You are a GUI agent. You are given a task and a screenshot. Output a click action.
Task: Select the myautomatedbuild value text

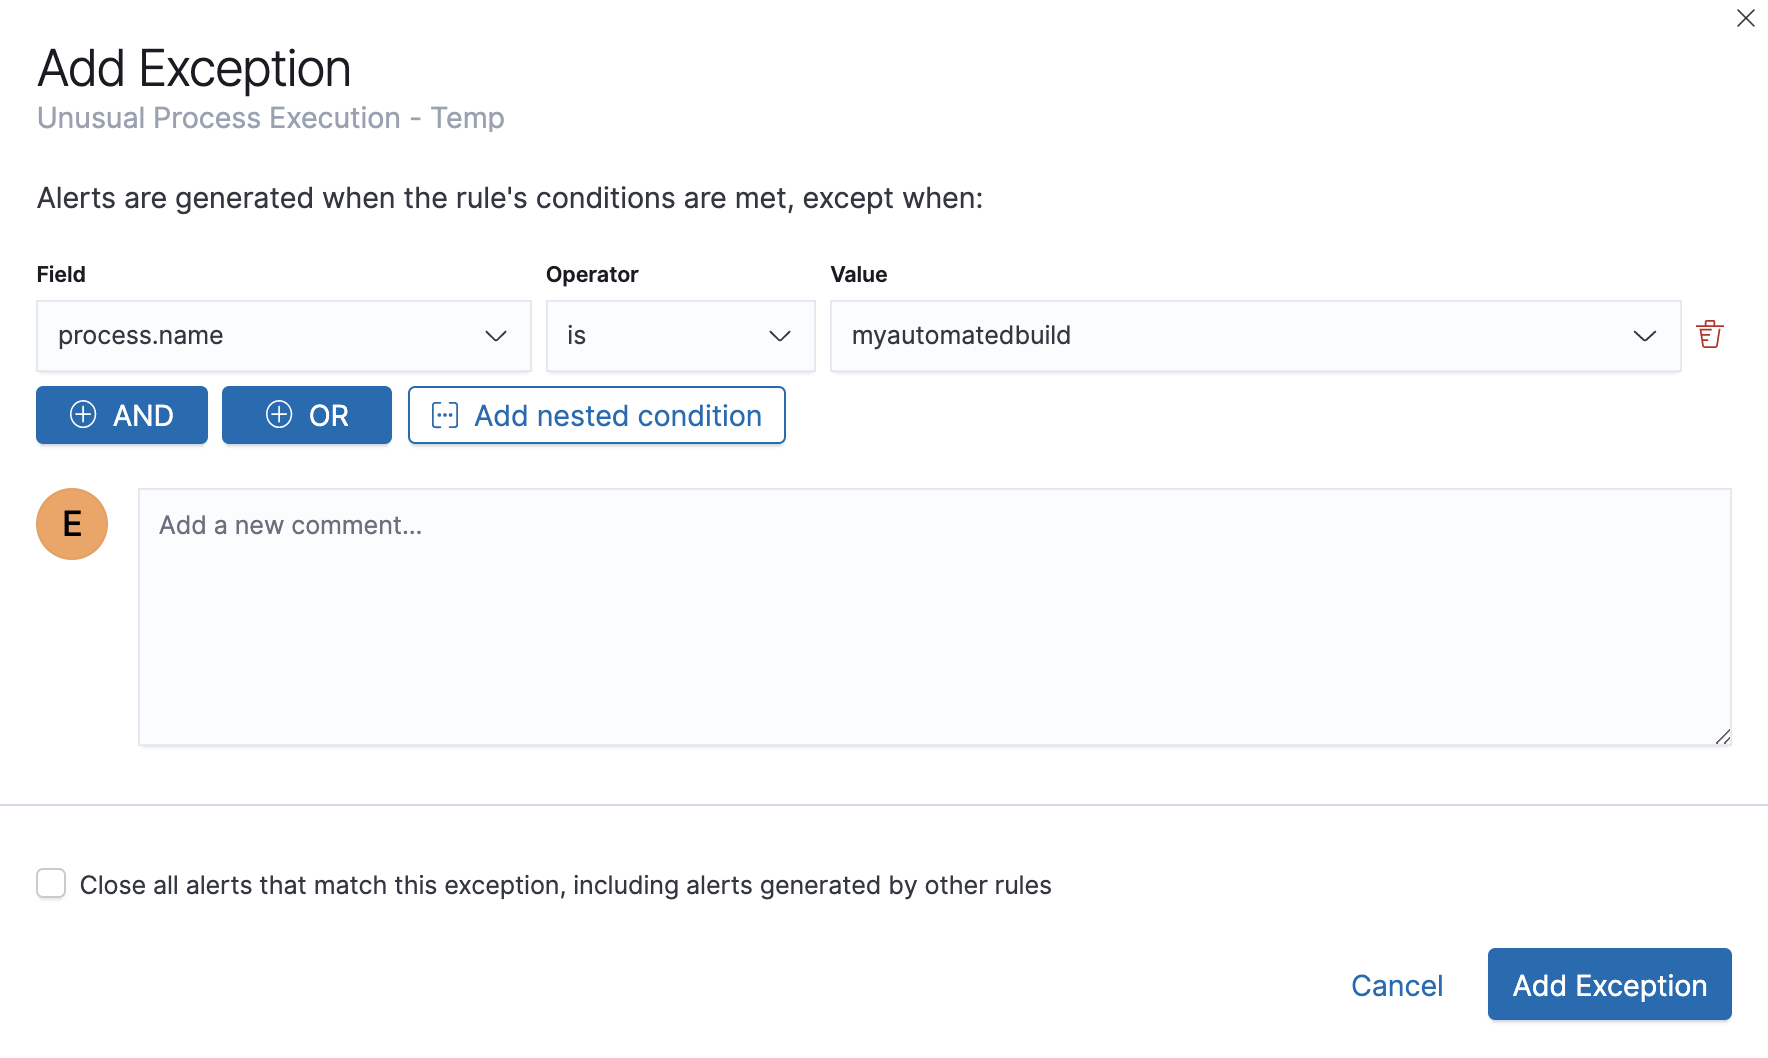[x=961, y=336]
